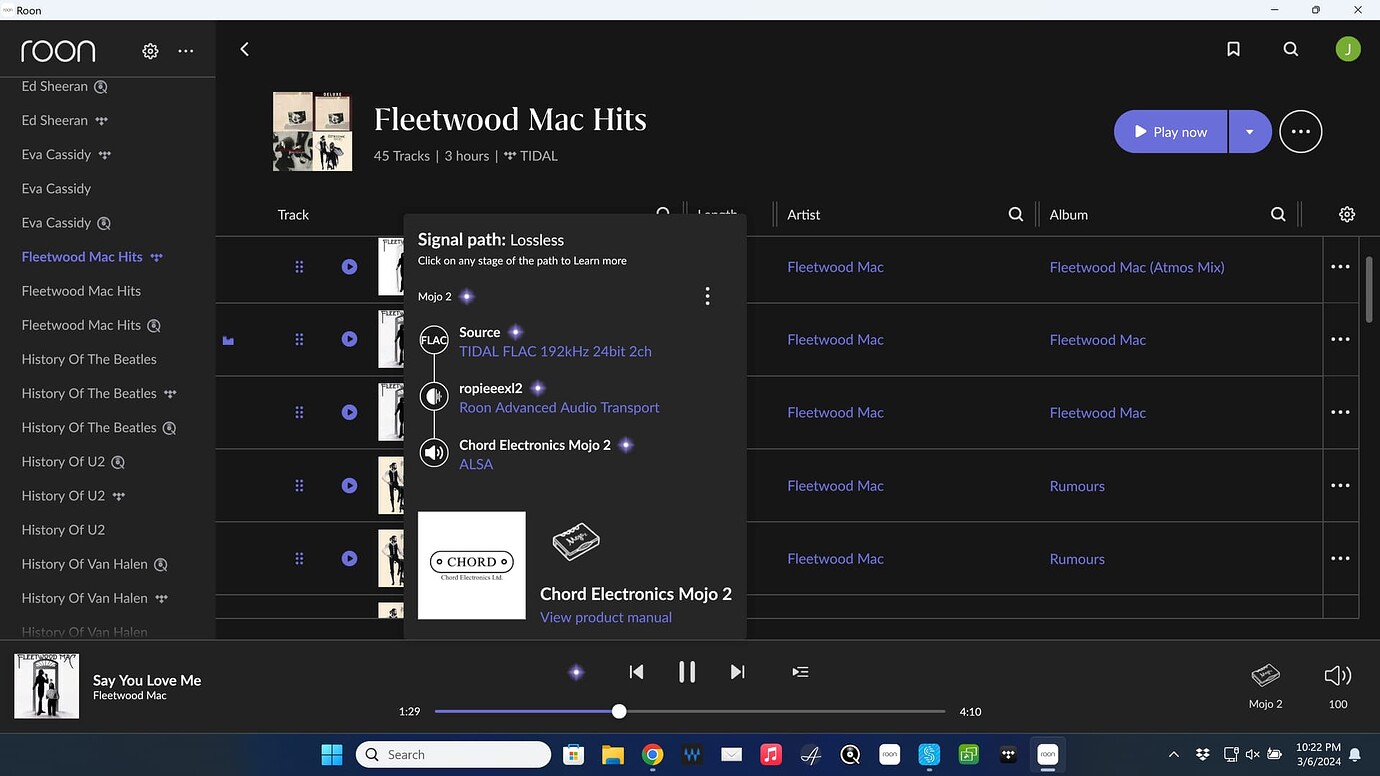This screenshot has width=1380, height=776.
Task: Open search with the magnifier in top right
Action: point(1290,48)
